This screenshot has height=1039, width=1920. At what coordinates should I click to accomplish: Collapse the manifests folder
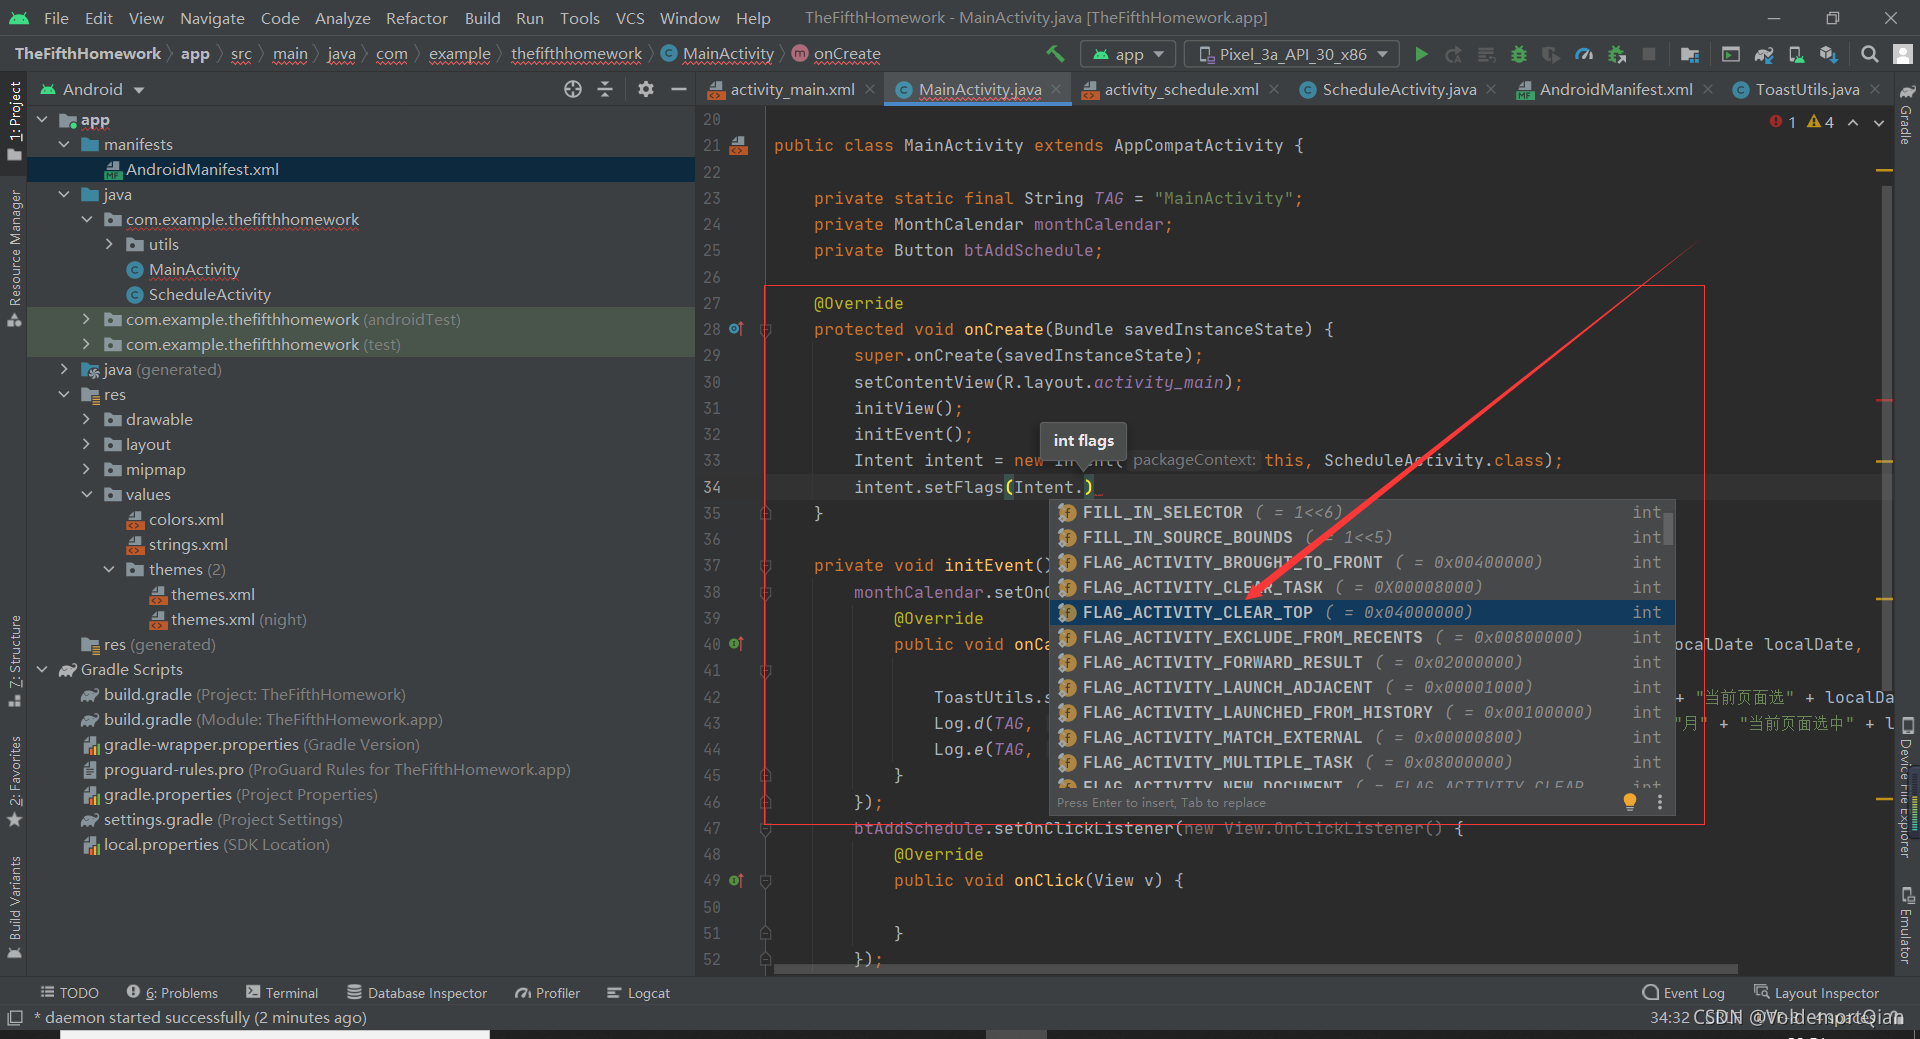click(x=64, y=144)
